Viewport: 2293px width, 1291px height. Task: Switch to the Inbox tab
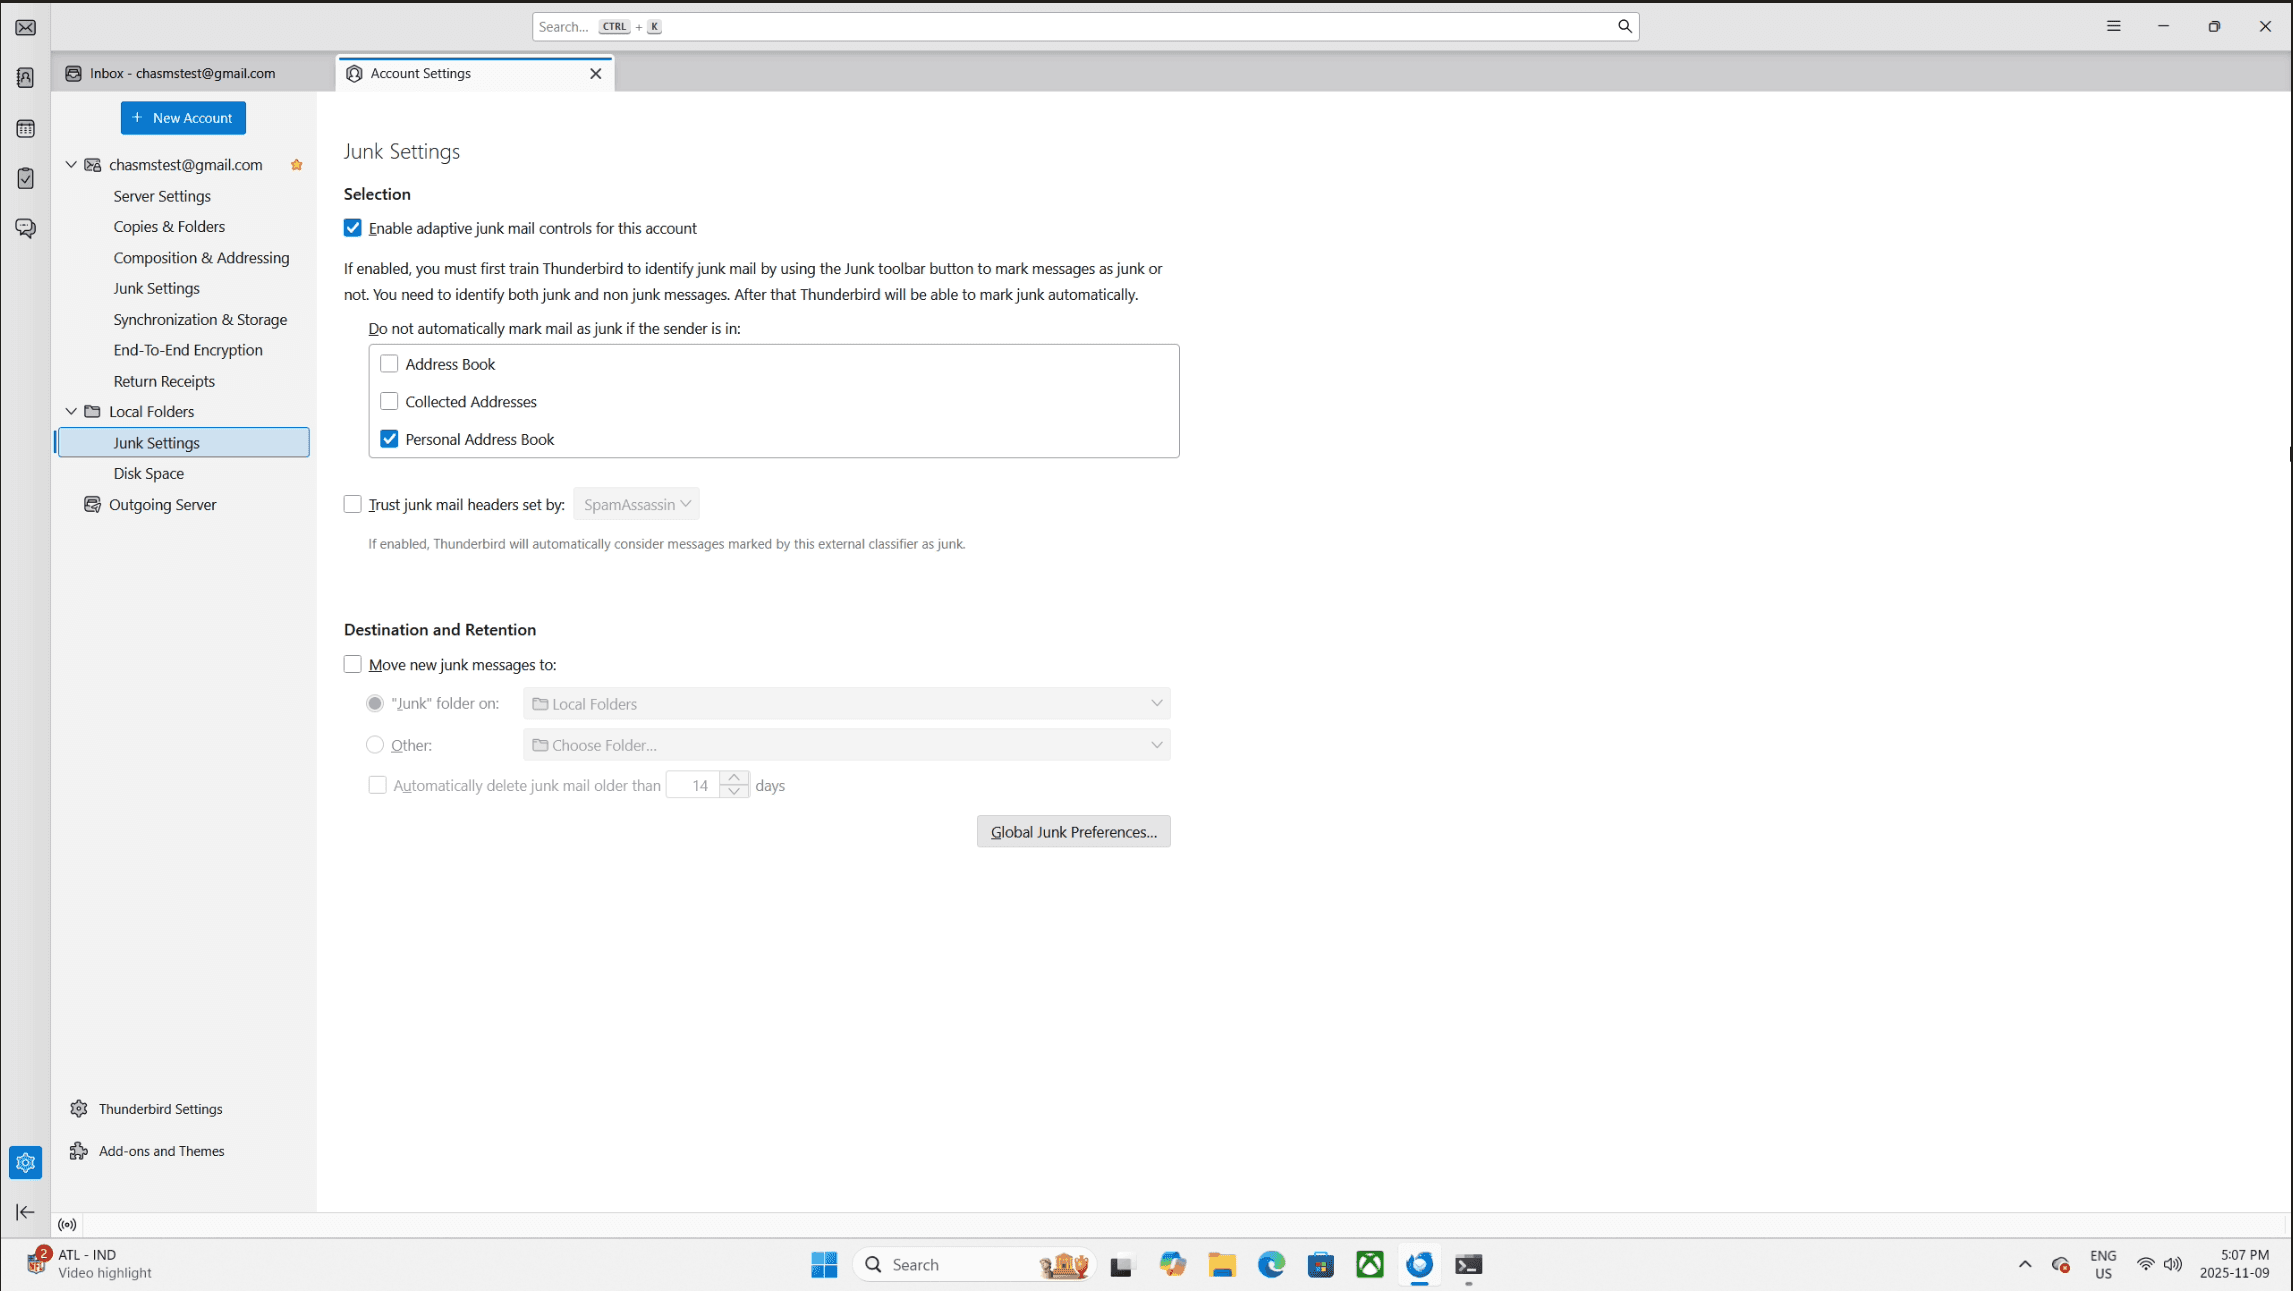[182, 73]
